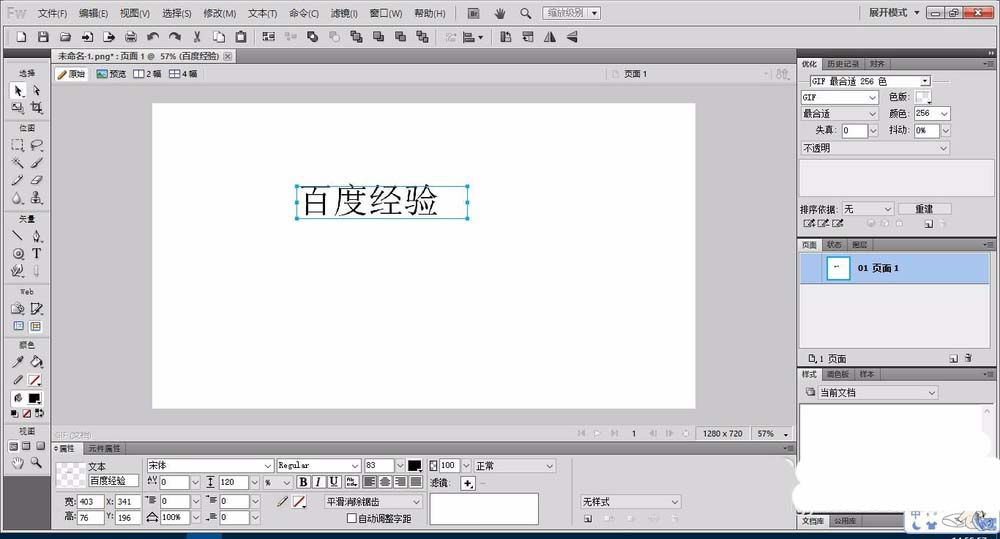The height and width of the screenshot is (539, 1000).
Task: Open the 文件(F) menu
Action: click(x=52, y=13)
